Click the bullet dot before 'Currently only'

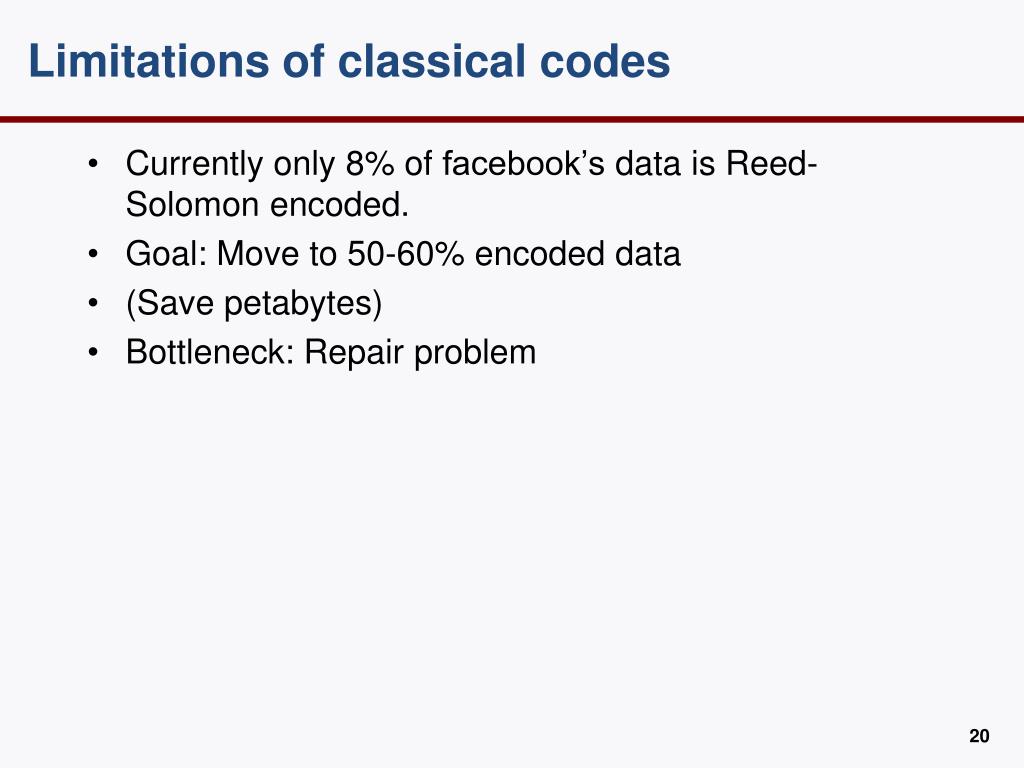pos(93,163)
